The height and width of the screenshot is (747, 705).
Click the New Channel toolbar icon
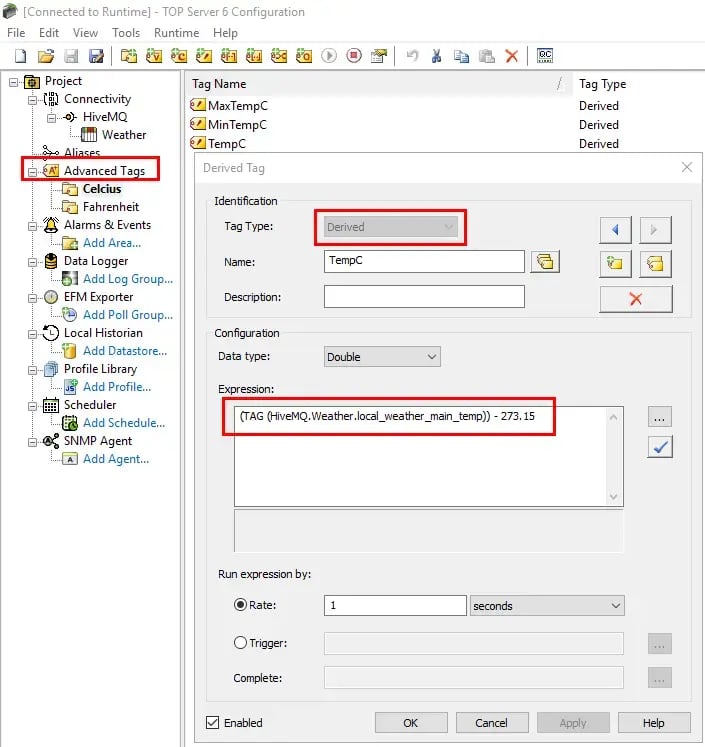pyautogui.click(x=129, y=56)
